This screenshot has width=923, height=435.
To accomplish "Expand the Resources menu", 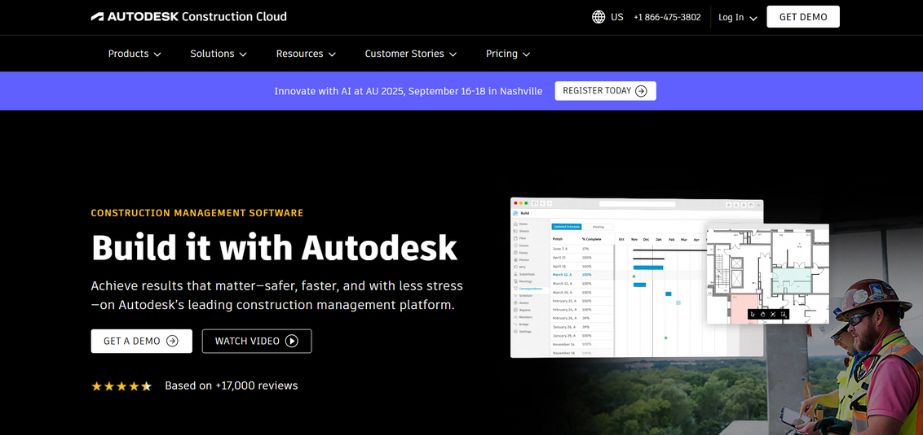I will coord(306,54).
